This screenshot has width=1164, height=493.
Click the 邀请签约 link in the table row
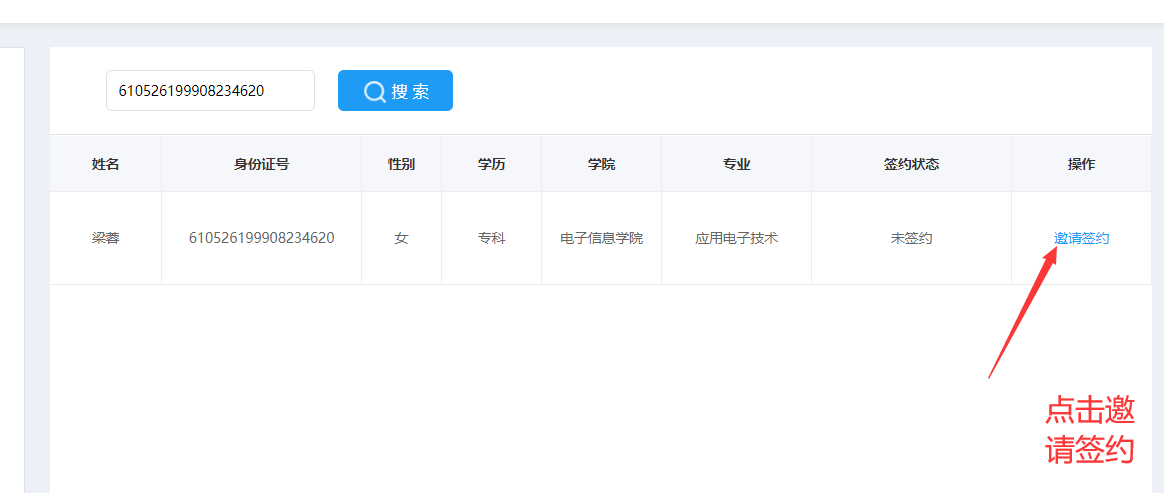click(x=1081, y=239)
